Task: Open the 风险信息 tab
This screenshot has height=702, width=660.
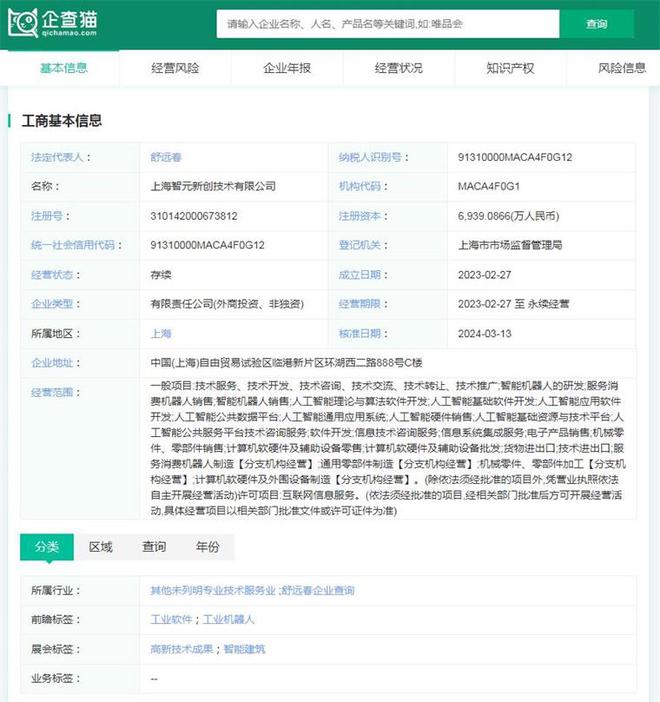Action: click(621, 68)
